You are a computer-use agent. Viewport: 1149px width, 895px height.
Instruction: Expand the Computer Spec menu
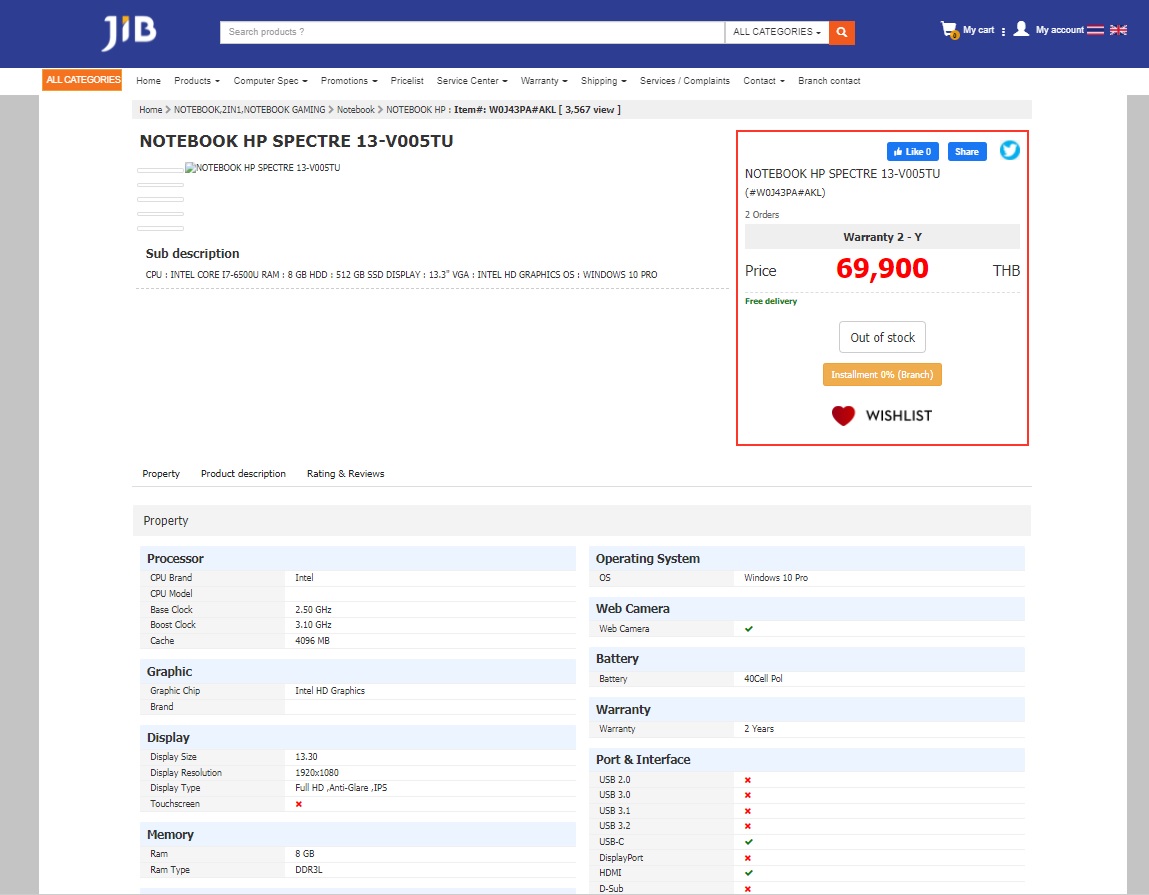[x=270, y=81]
